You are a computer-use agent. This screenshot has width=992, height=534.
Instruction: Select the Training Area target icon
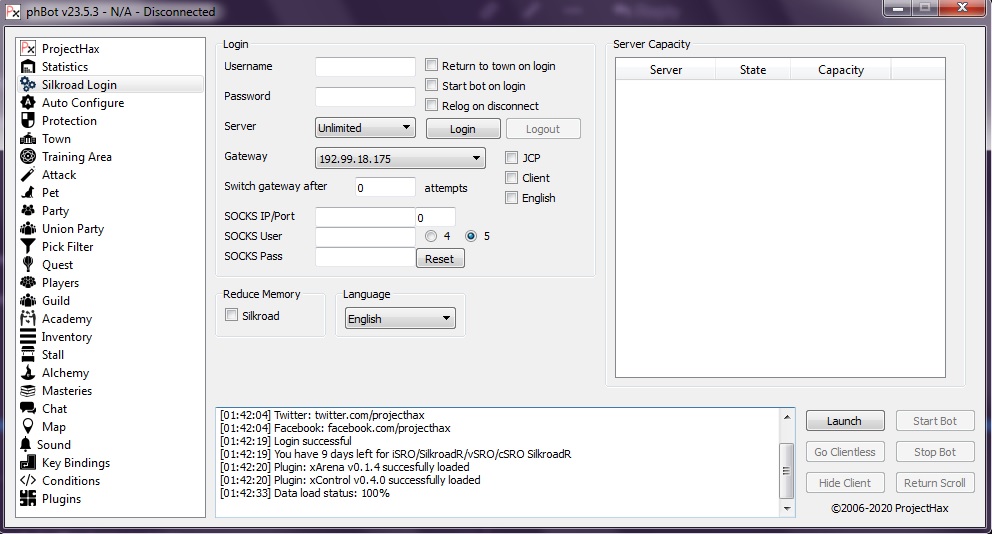28,157
